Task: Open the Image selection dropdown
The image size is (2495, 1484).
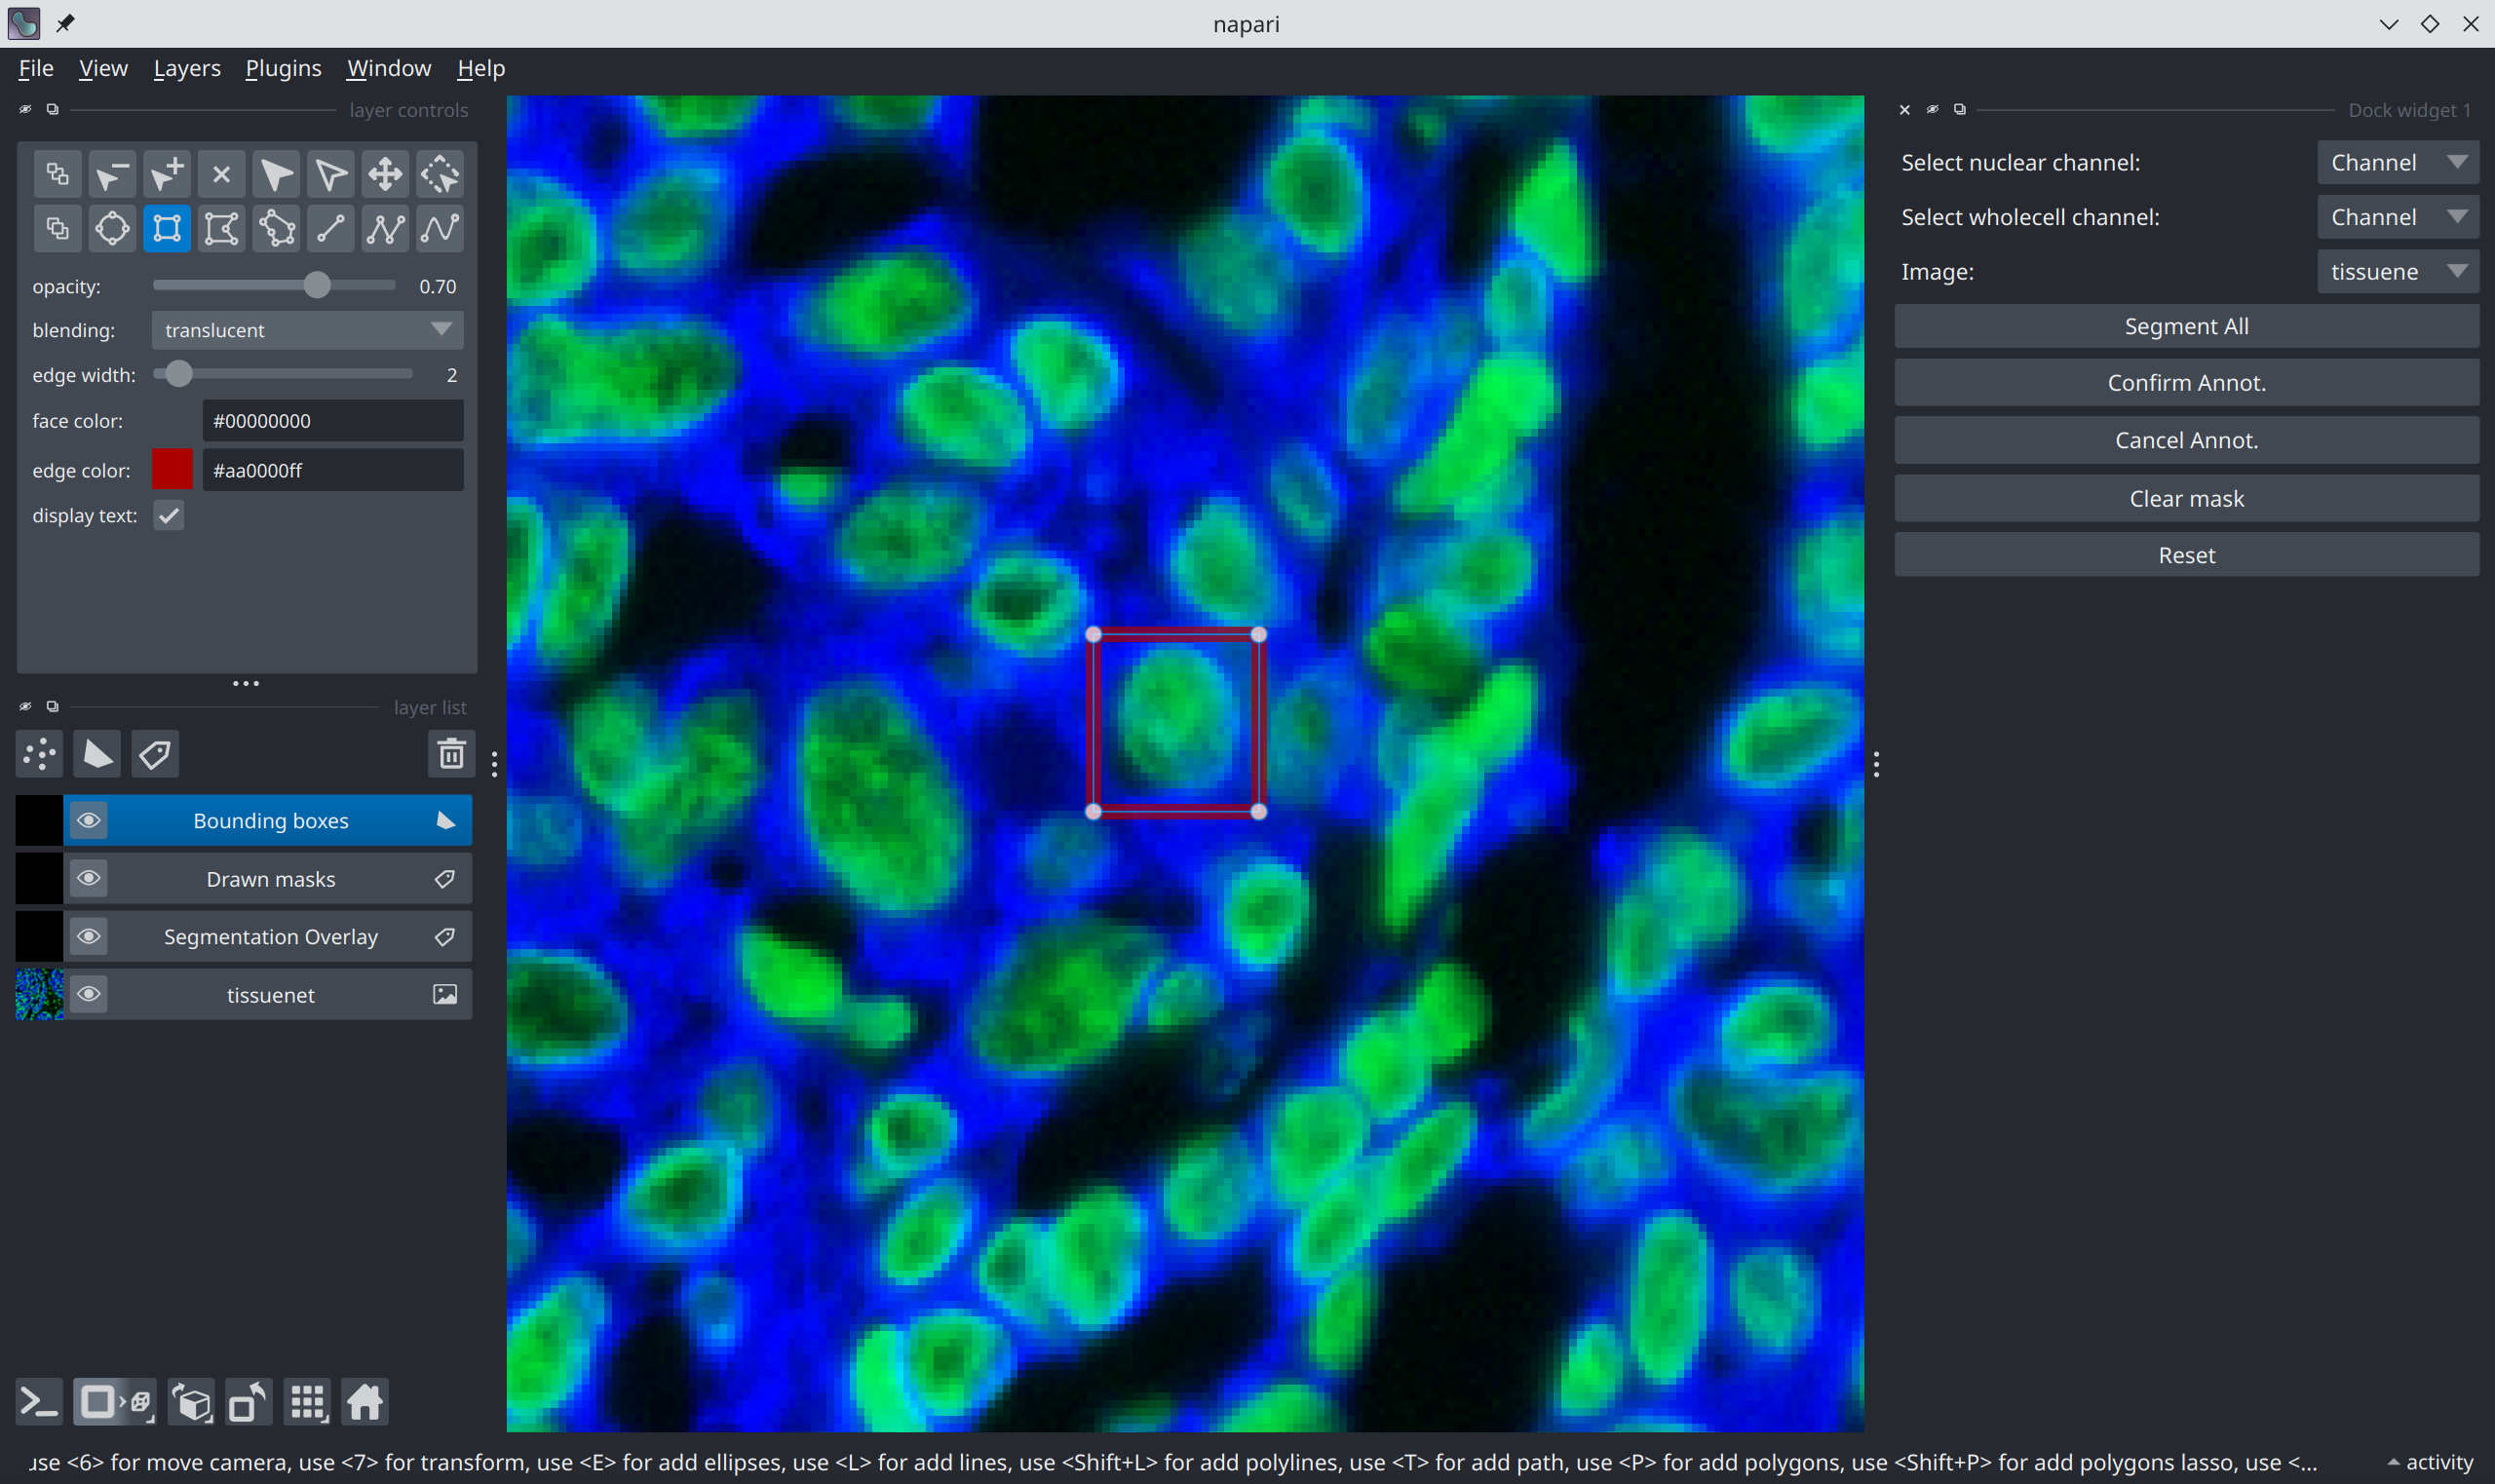Action: (x=2398, y=272)
